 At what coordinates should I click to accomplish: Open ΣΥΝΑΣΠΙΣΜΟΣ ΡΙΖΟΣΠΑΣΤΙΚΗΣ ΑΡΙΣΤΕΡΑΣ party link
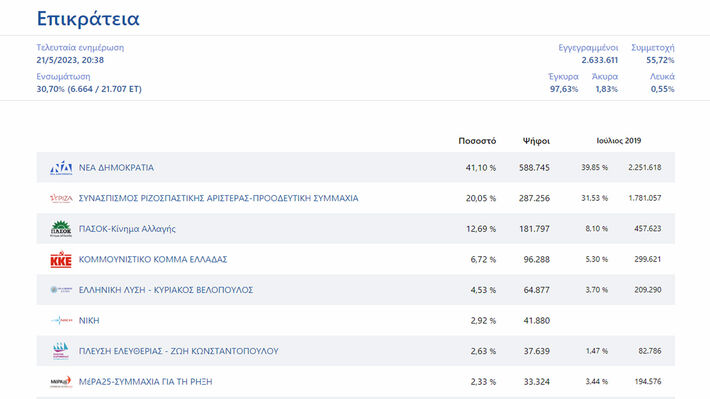tap(218, 198)
